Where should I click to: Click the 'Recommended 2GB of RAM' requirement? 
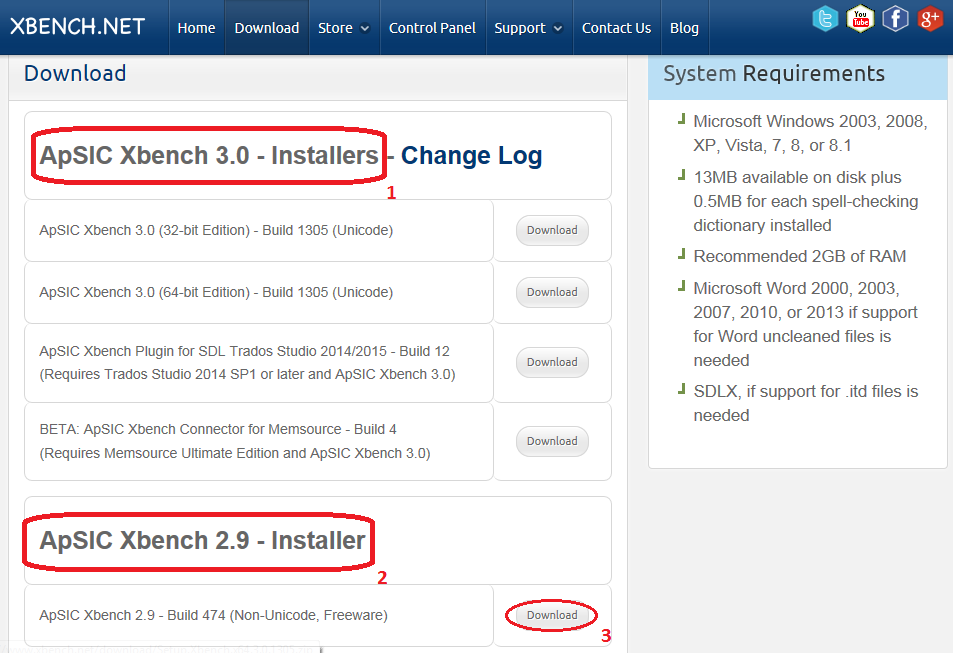(800, 256)
